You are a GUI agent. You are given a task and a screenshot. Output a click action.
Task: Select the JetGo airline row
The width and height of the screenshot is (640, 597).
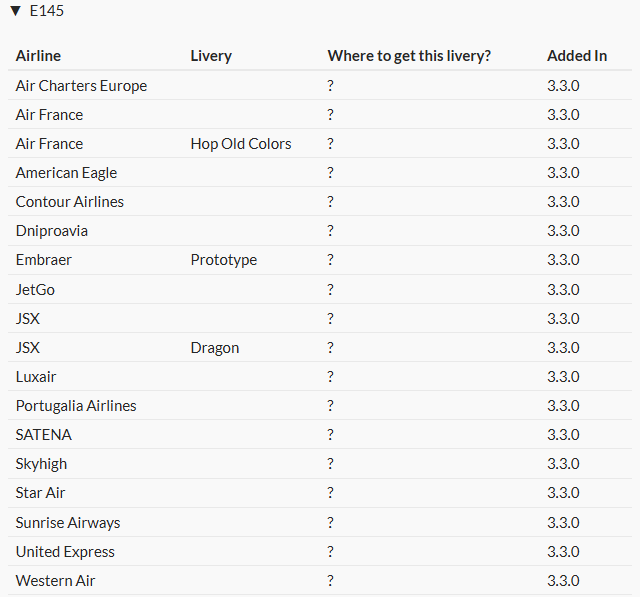tap(37, 290)
